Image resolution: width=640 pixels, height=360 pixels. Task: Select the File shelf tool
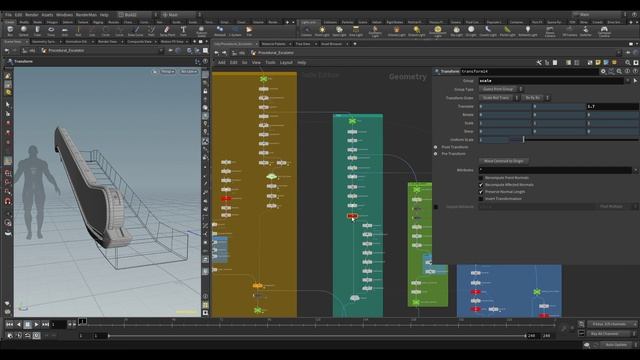(249, 31)
